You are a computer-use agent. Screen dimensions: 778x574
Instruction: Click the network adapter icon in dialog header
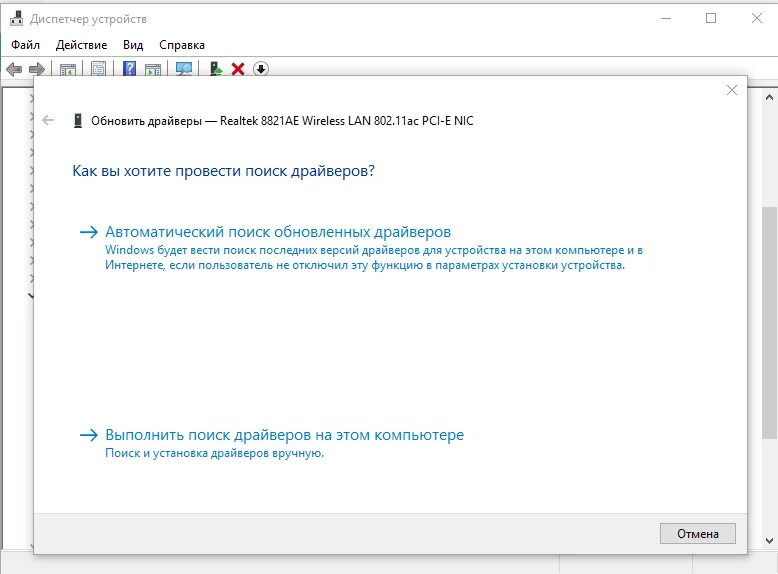pos(78,121)
